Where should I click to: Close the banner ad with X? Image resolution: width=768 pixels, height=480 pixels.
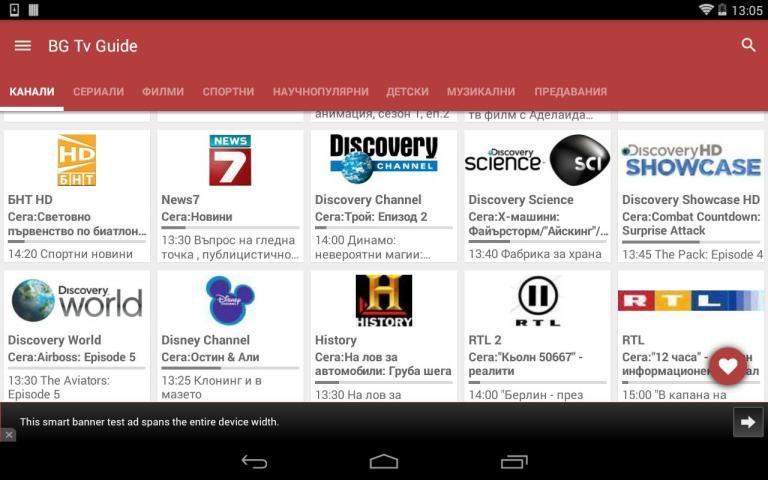(x=8, y=435)
